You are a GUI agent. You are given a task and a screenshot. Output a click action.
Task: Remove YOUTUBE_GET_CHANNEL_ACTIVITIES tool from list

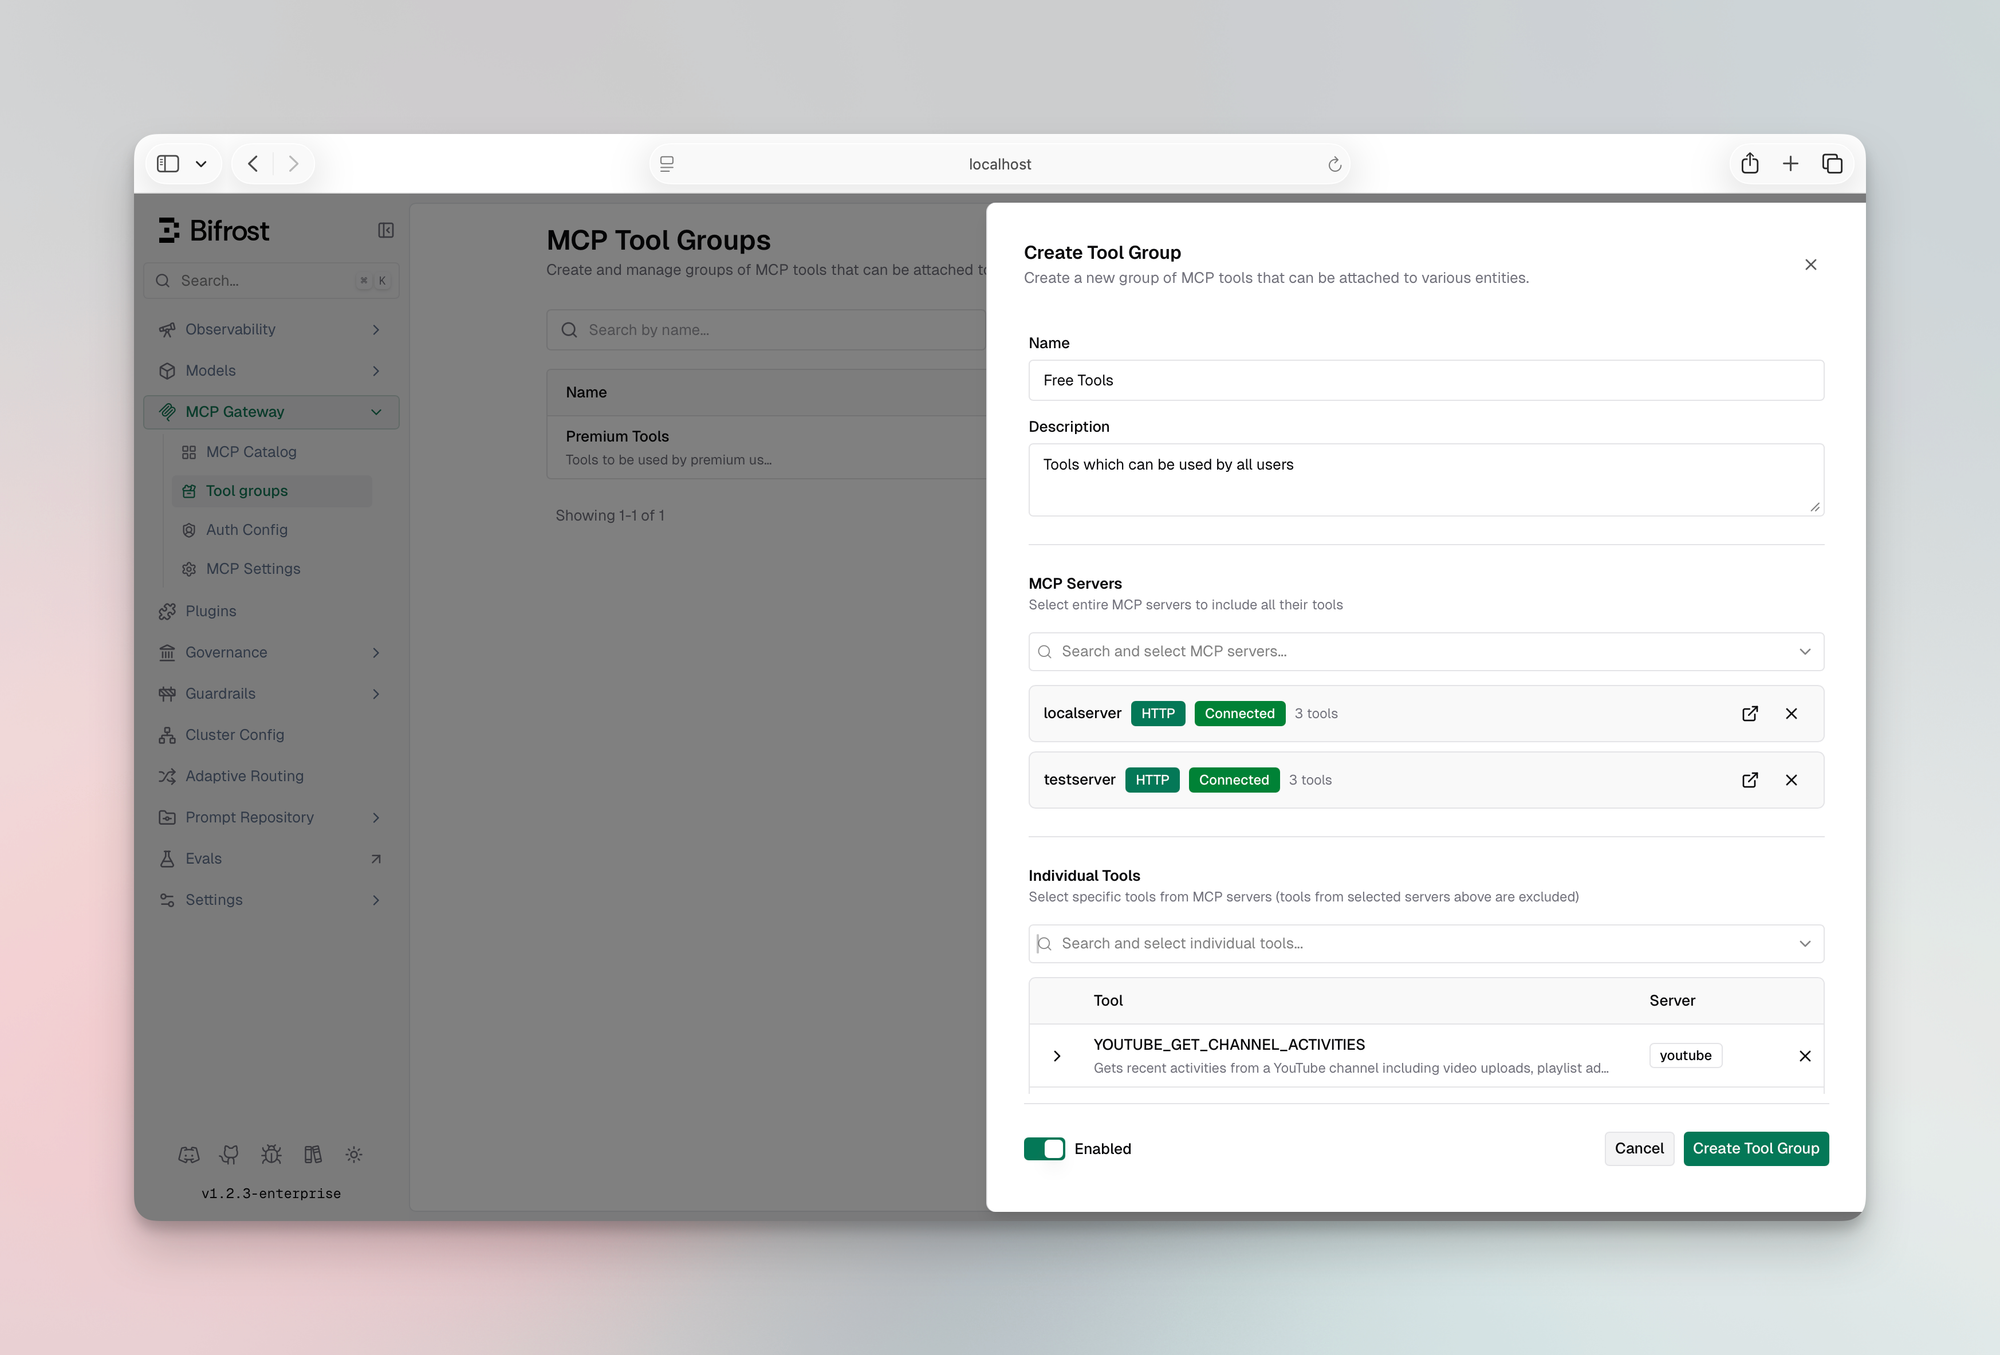click(x=1805, y=1056)
